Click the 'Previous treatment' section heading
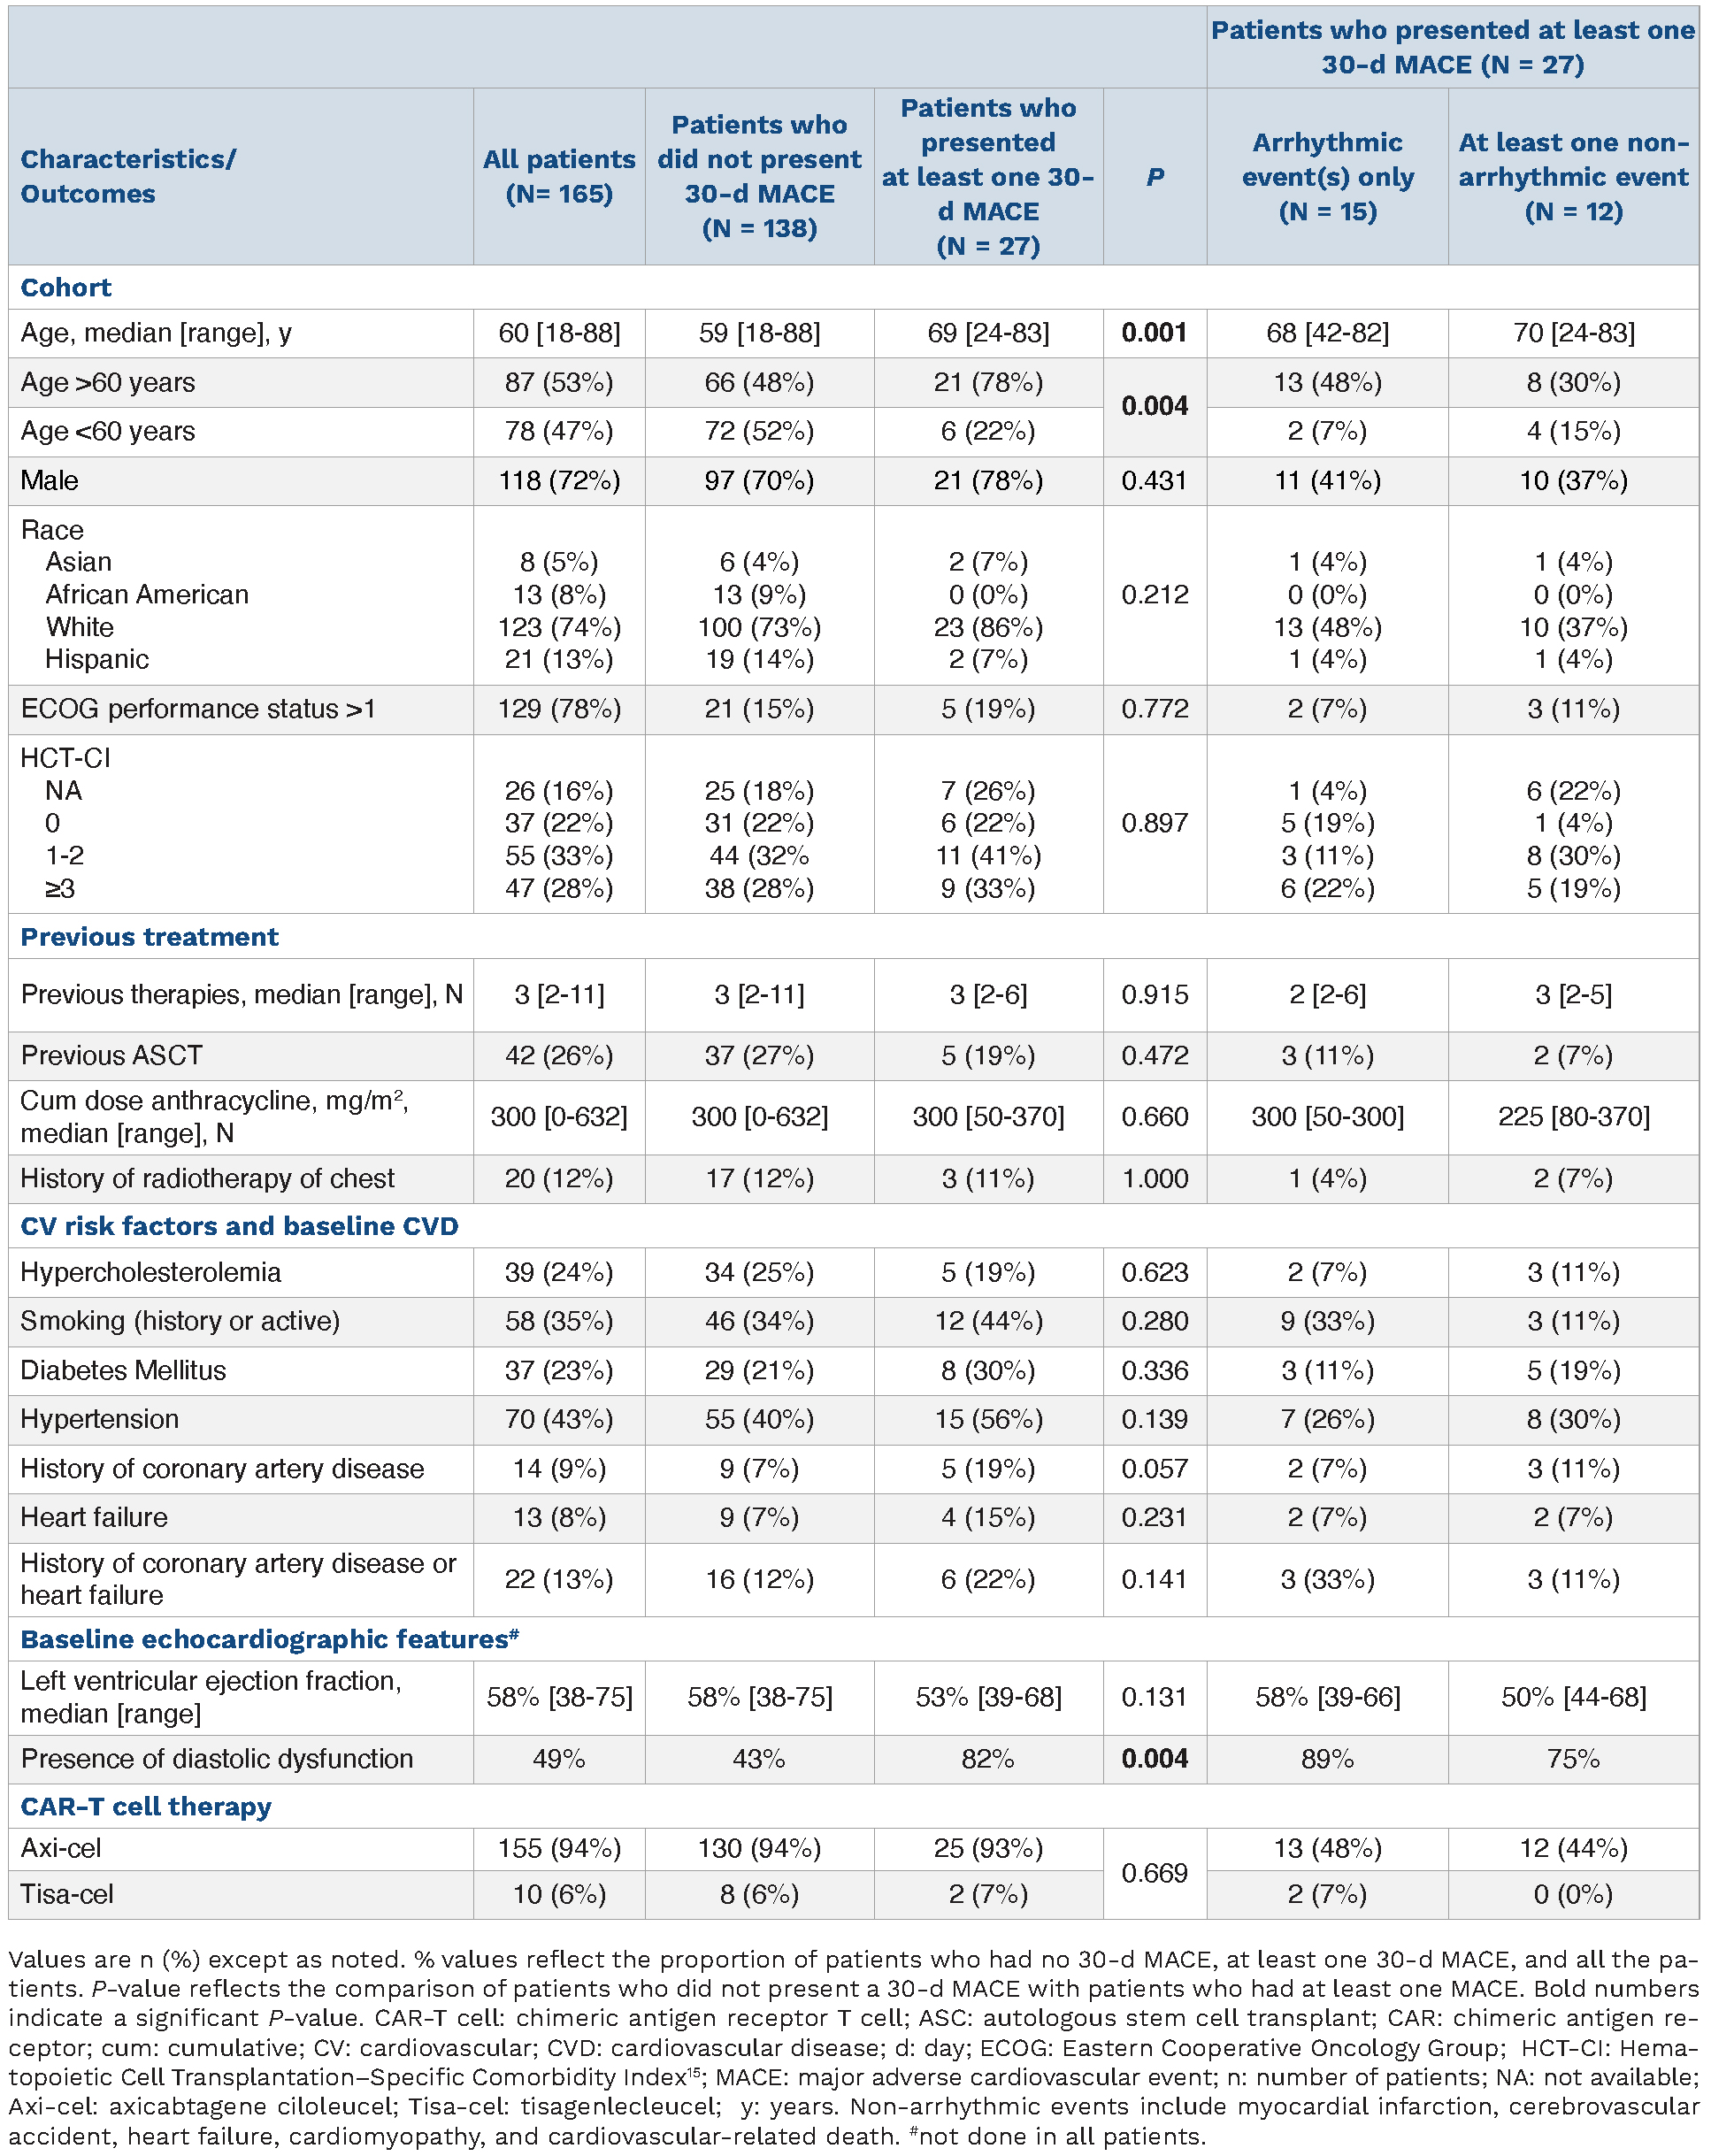Viewport: 1711px width, 2156px height. 149,937
